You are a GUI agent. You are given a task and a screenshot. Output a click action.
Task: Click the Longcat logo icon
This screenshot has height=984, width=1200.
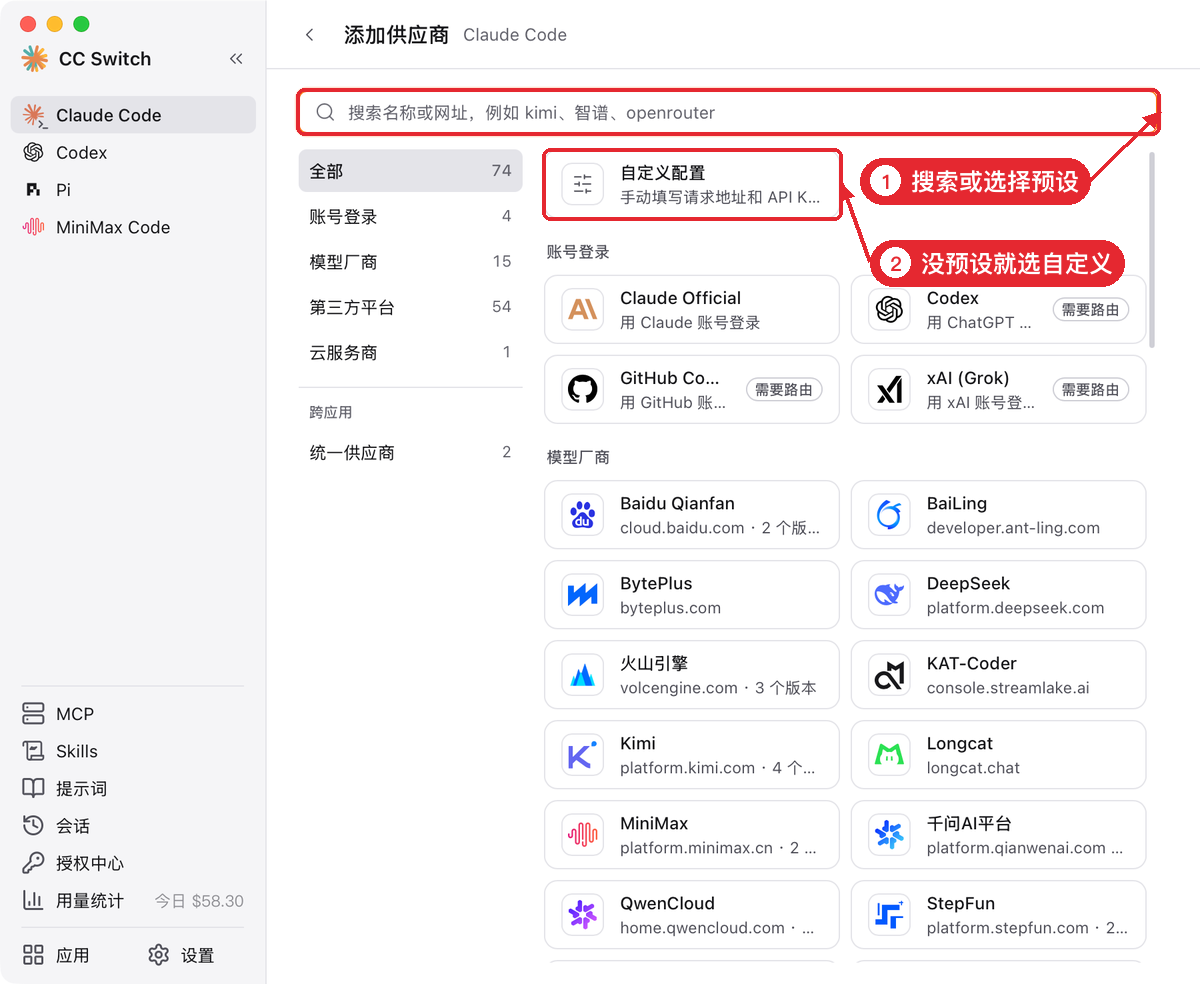coord(889,755)
